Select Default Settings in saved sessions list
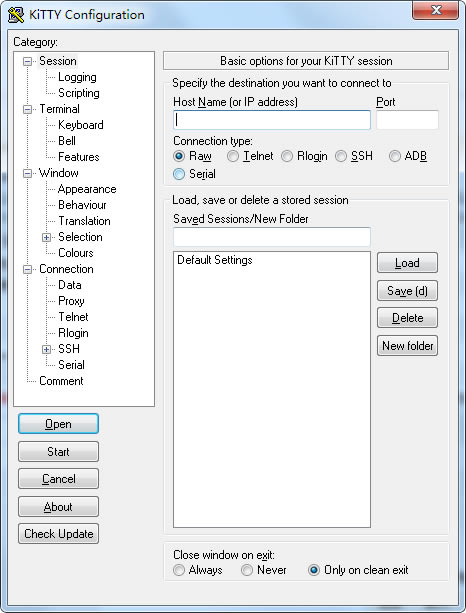This screenshot has height=613, width=466. click(215, 260)
